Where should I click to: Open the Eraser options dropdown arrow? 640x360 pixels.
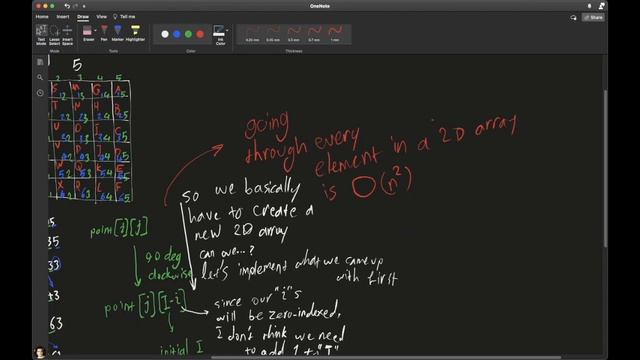click(x=96, y=31)
